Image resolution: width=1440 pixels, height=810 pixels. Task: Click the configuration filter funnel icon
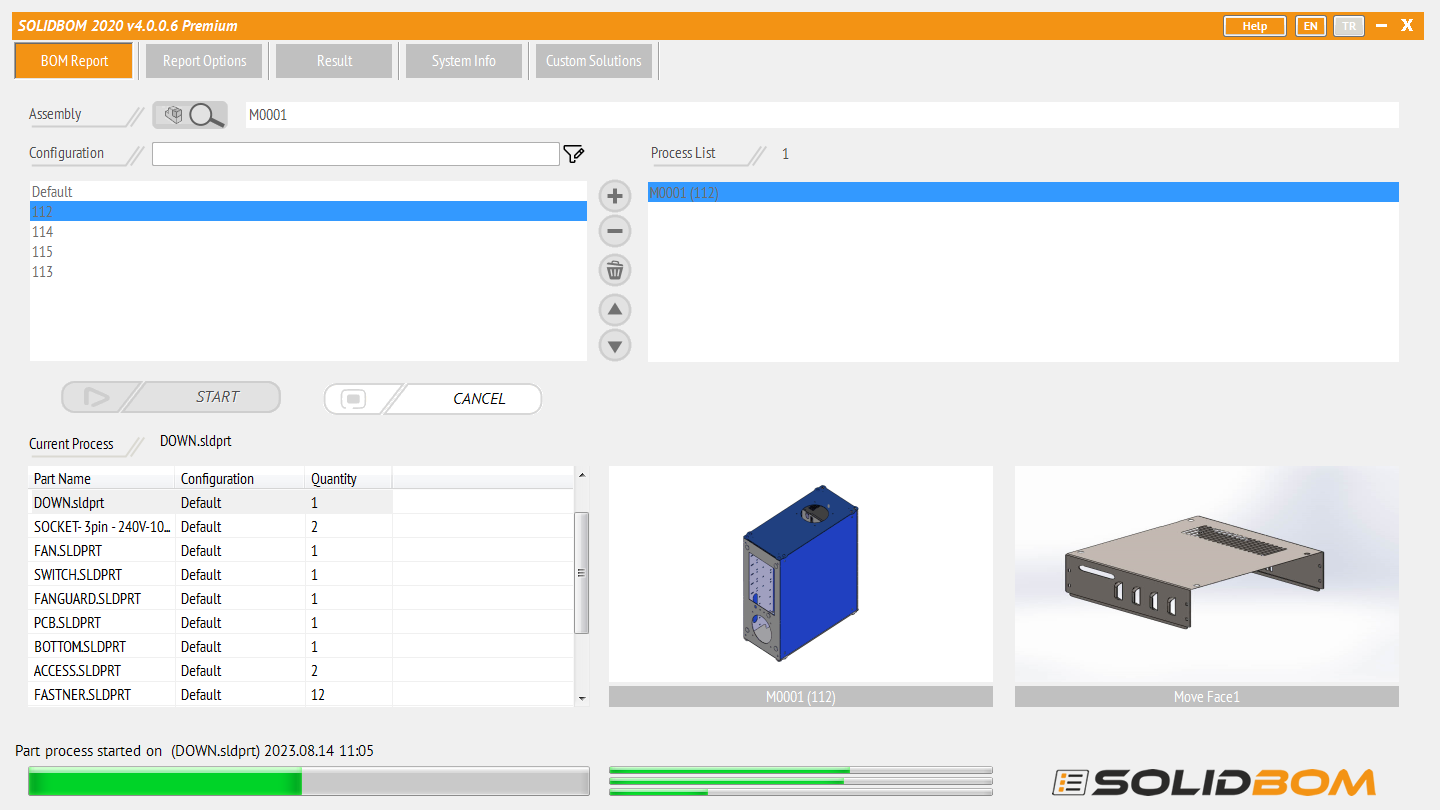point(573,153)
